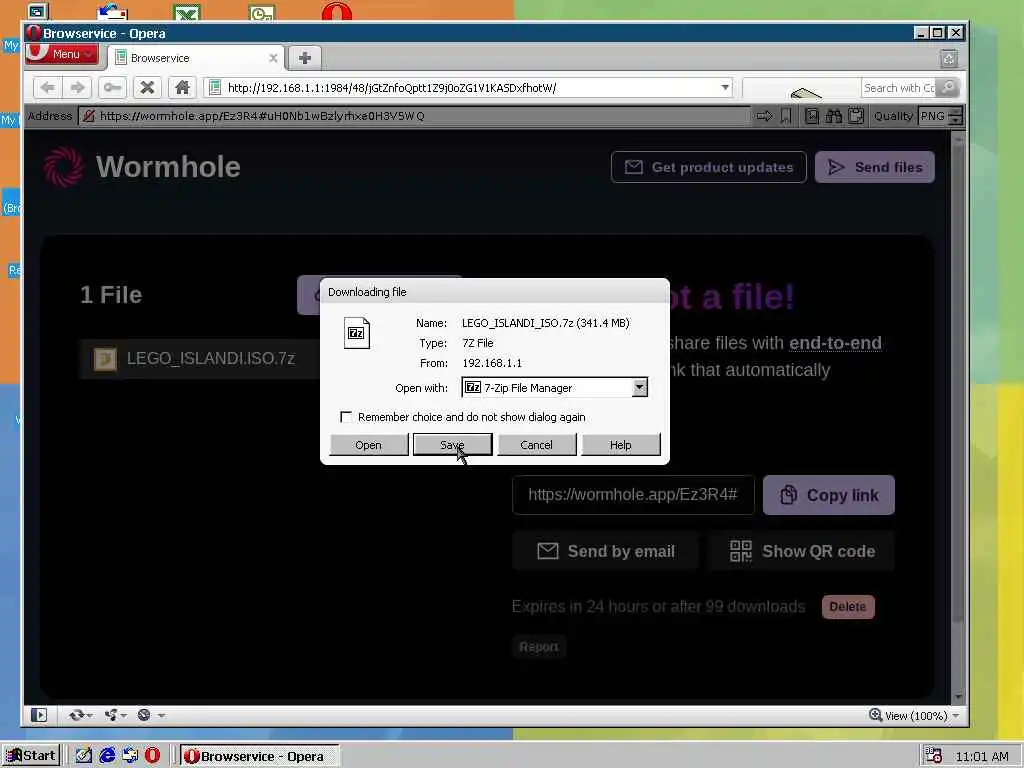Click the search magnifier icon in search box
This screenshot has width=1024, height=768.
[x=949, y=88]
